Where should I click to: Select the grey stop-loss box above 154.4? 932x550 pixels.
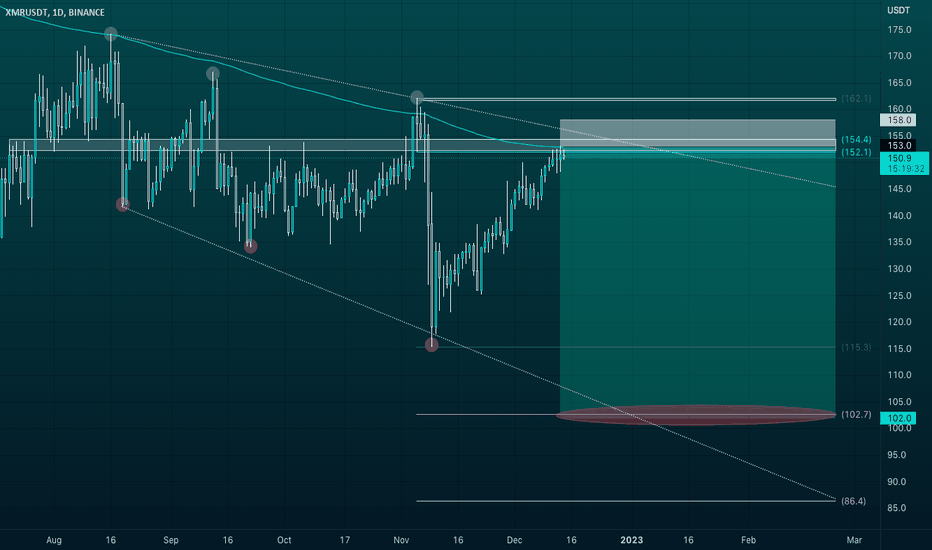pyautogui.click(x=698, y=133)
